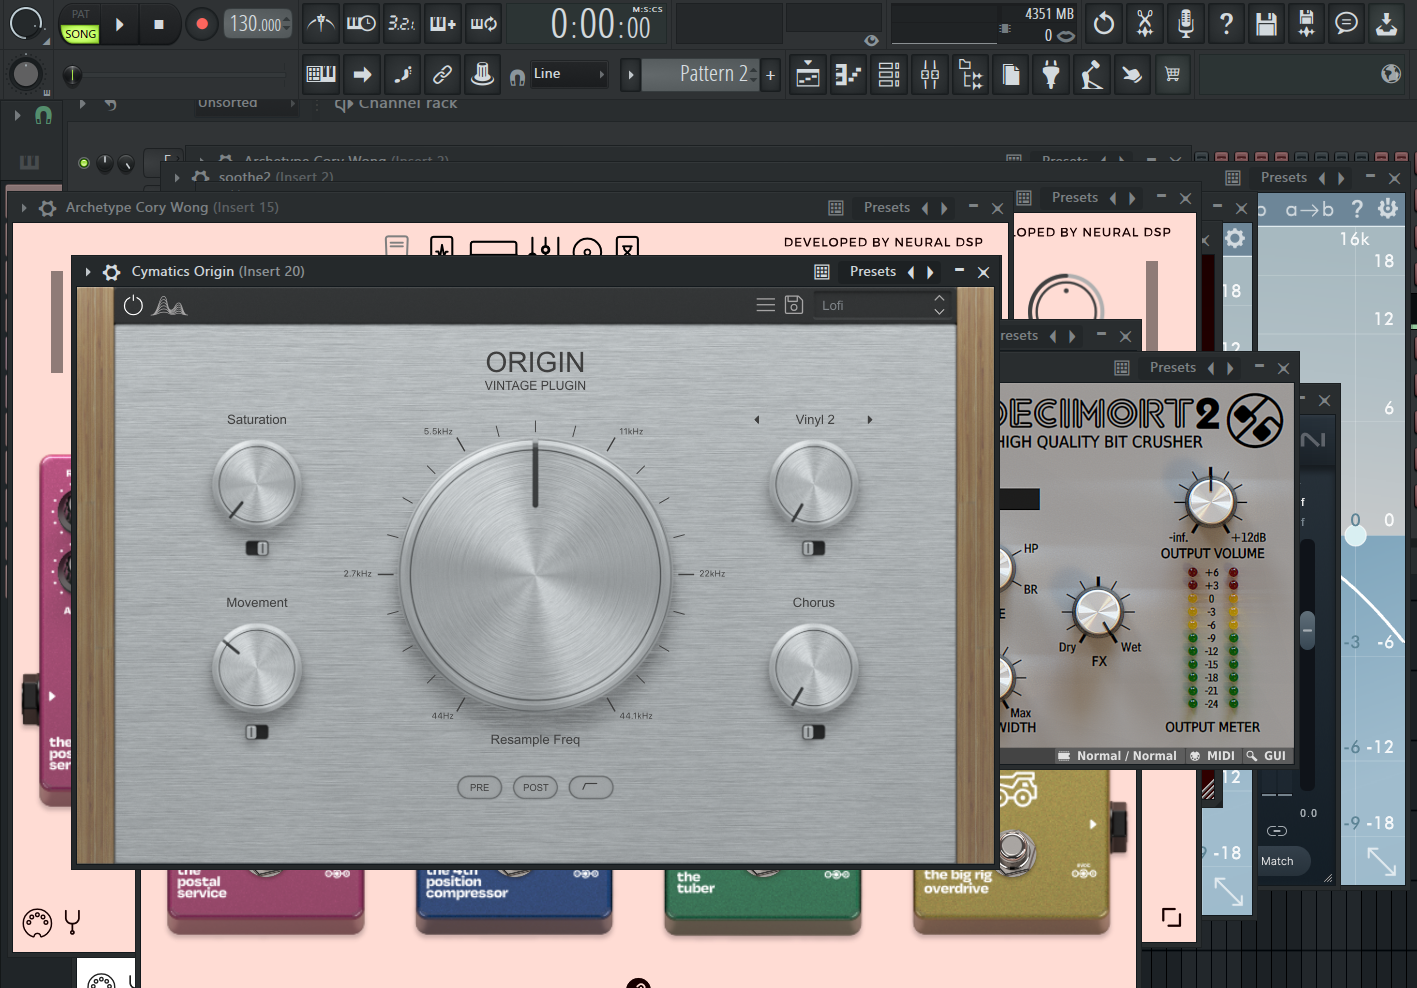Image resolution: width=1417 pixels, height=988 pixels.
Task: Click the render-to-audio save icon
Action: pyautogui.click(x=1306, y=23)
